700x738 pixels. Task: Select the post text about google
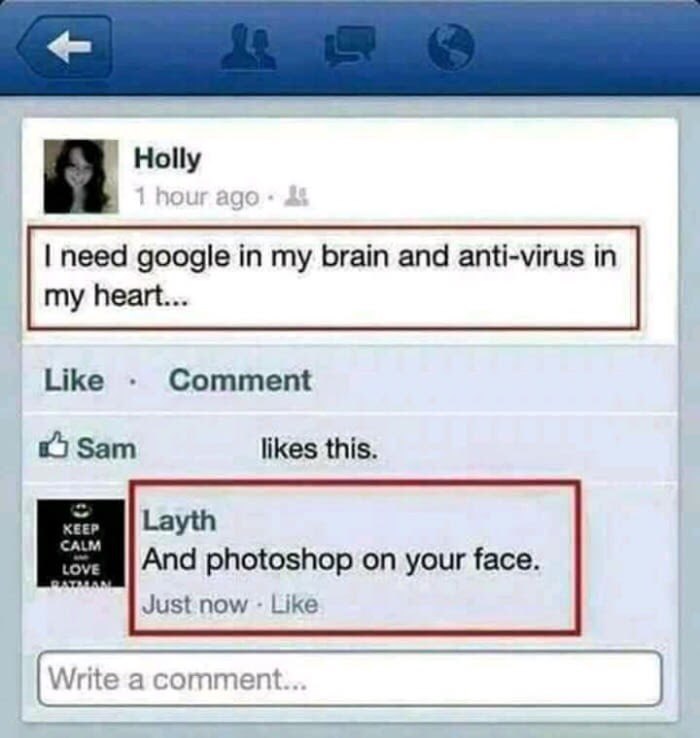click(x=330, y=276)
